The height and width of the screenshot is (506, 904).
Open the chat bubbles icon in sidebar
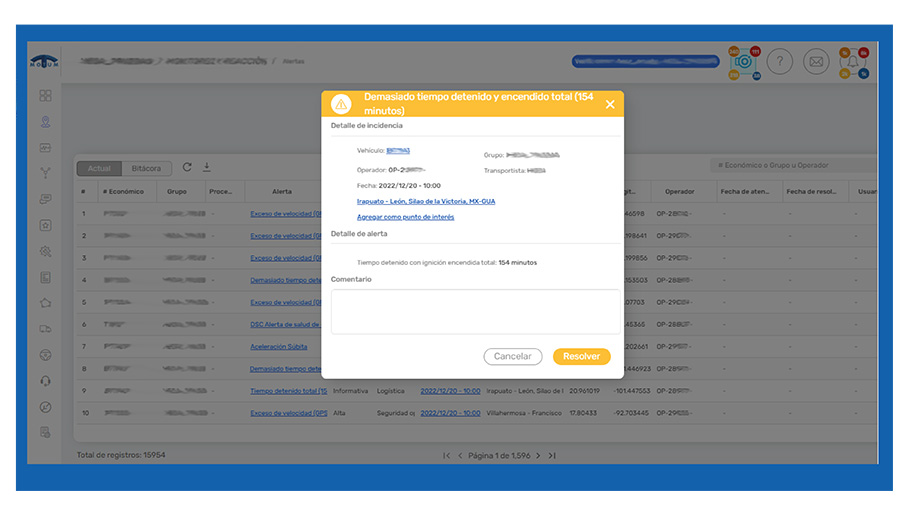(x=46, y=199)
